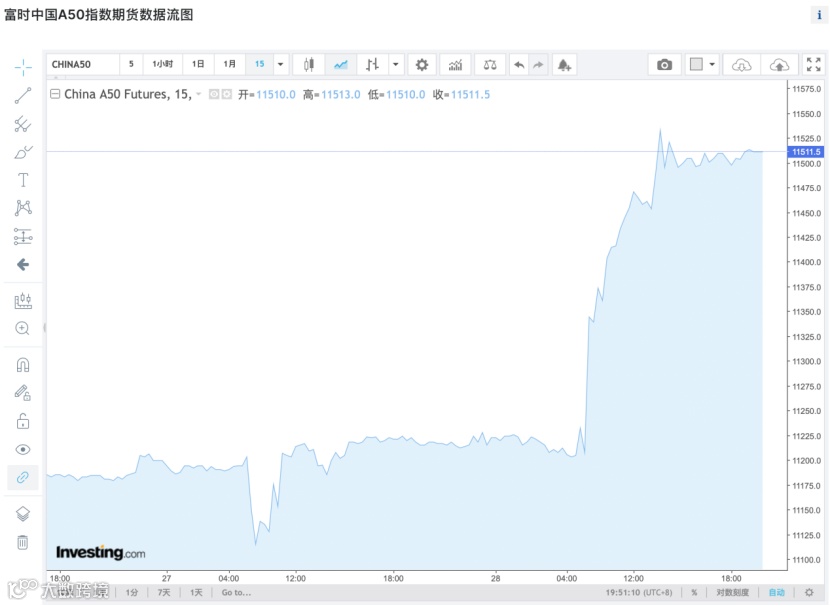Toggle percentage scale %
This screenshot has height=606, width=830.
[694, 592]
